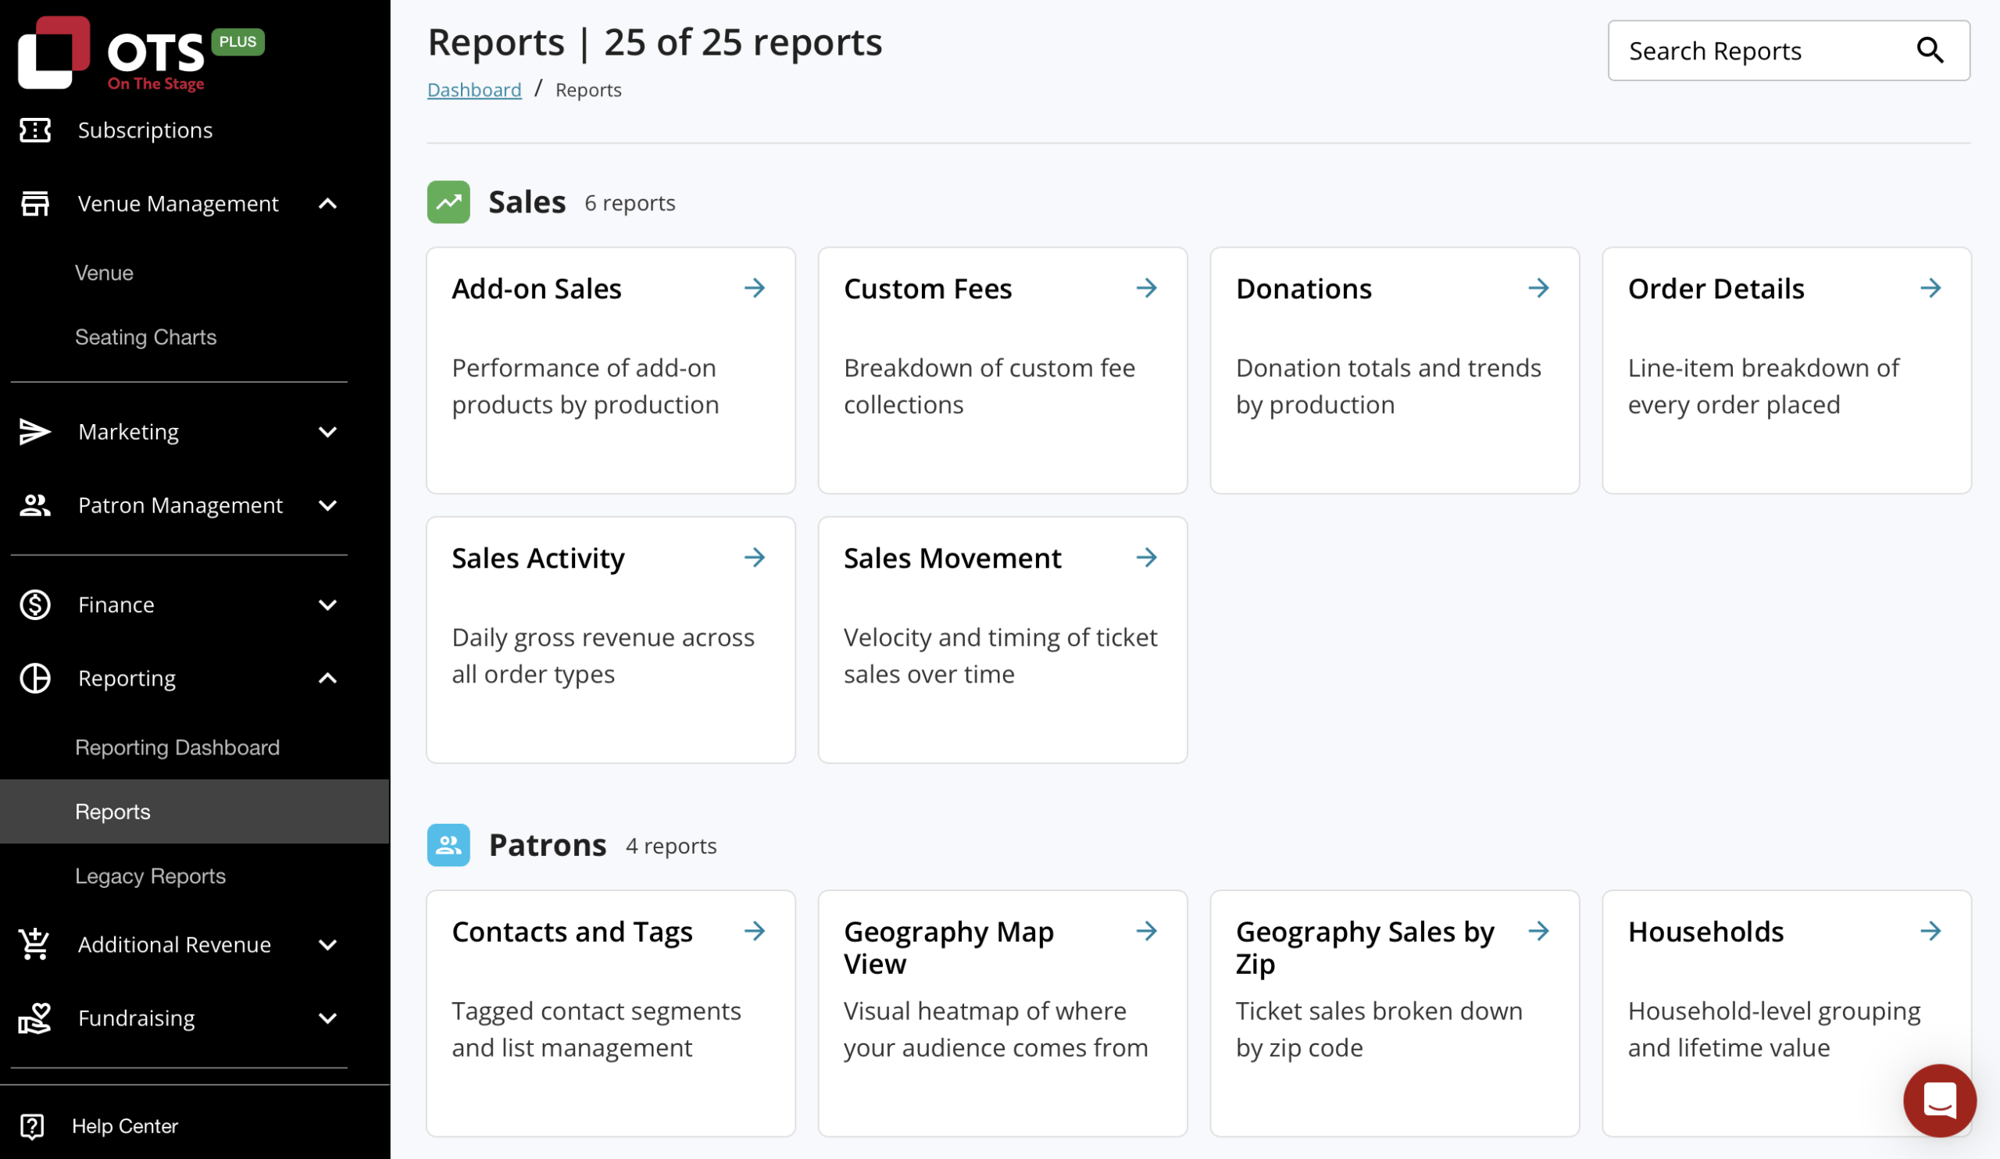Click the arrow on Geography Sales by Zip card

pos(1539,931)
